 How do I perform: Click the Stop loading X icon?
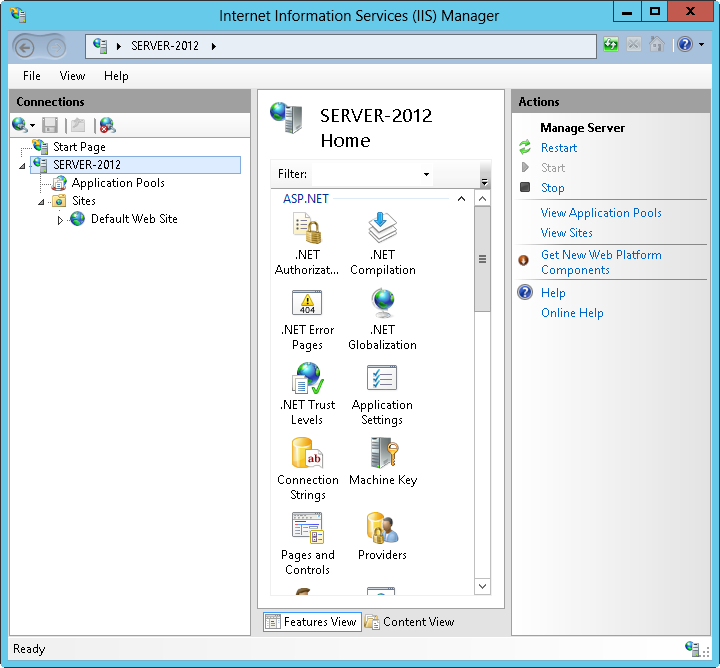tap(634, 45)
